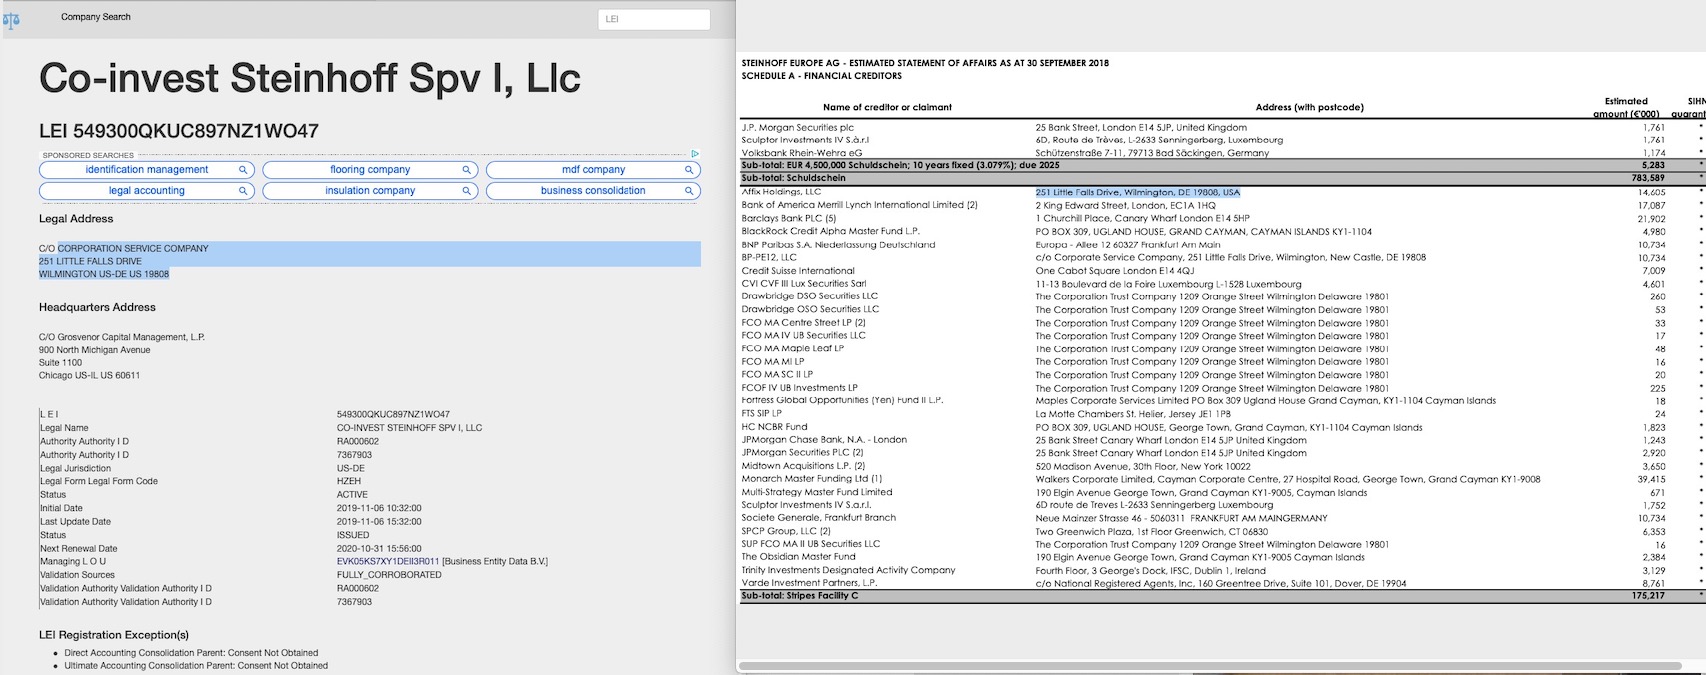Follow the EVK05KS7XY1DEII3R011 managing LOU link
The image size is (1706, 675).
[x=388, y=562]
